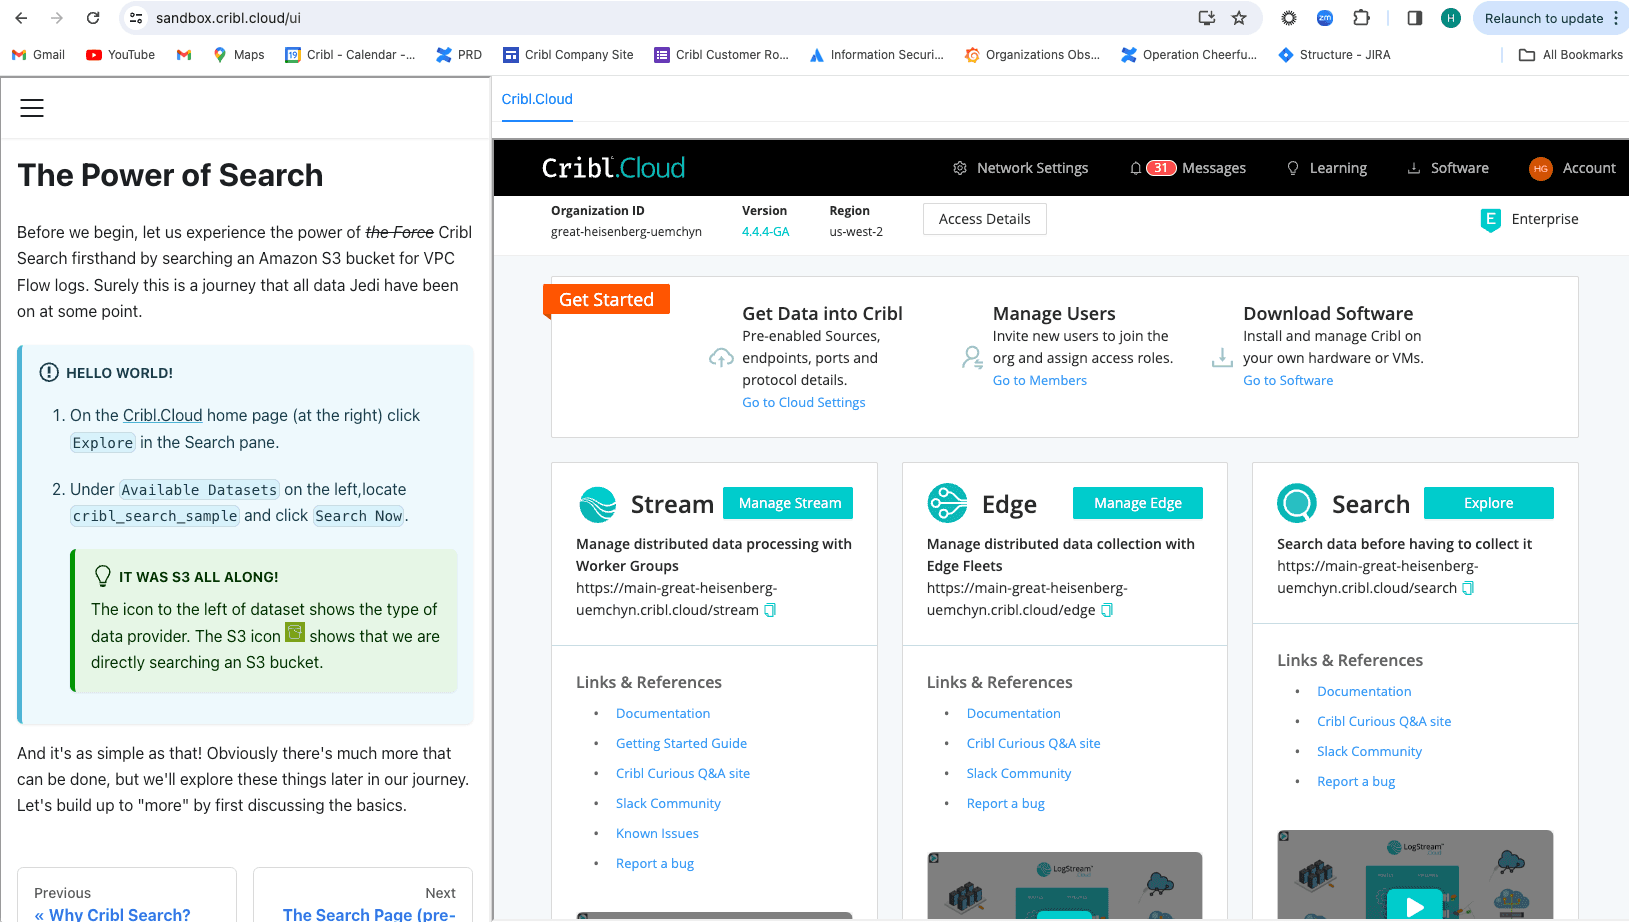Copy the Search URL with copy icon
The width and height of the screenshot is (1629, 922).
pos(1468,588)
